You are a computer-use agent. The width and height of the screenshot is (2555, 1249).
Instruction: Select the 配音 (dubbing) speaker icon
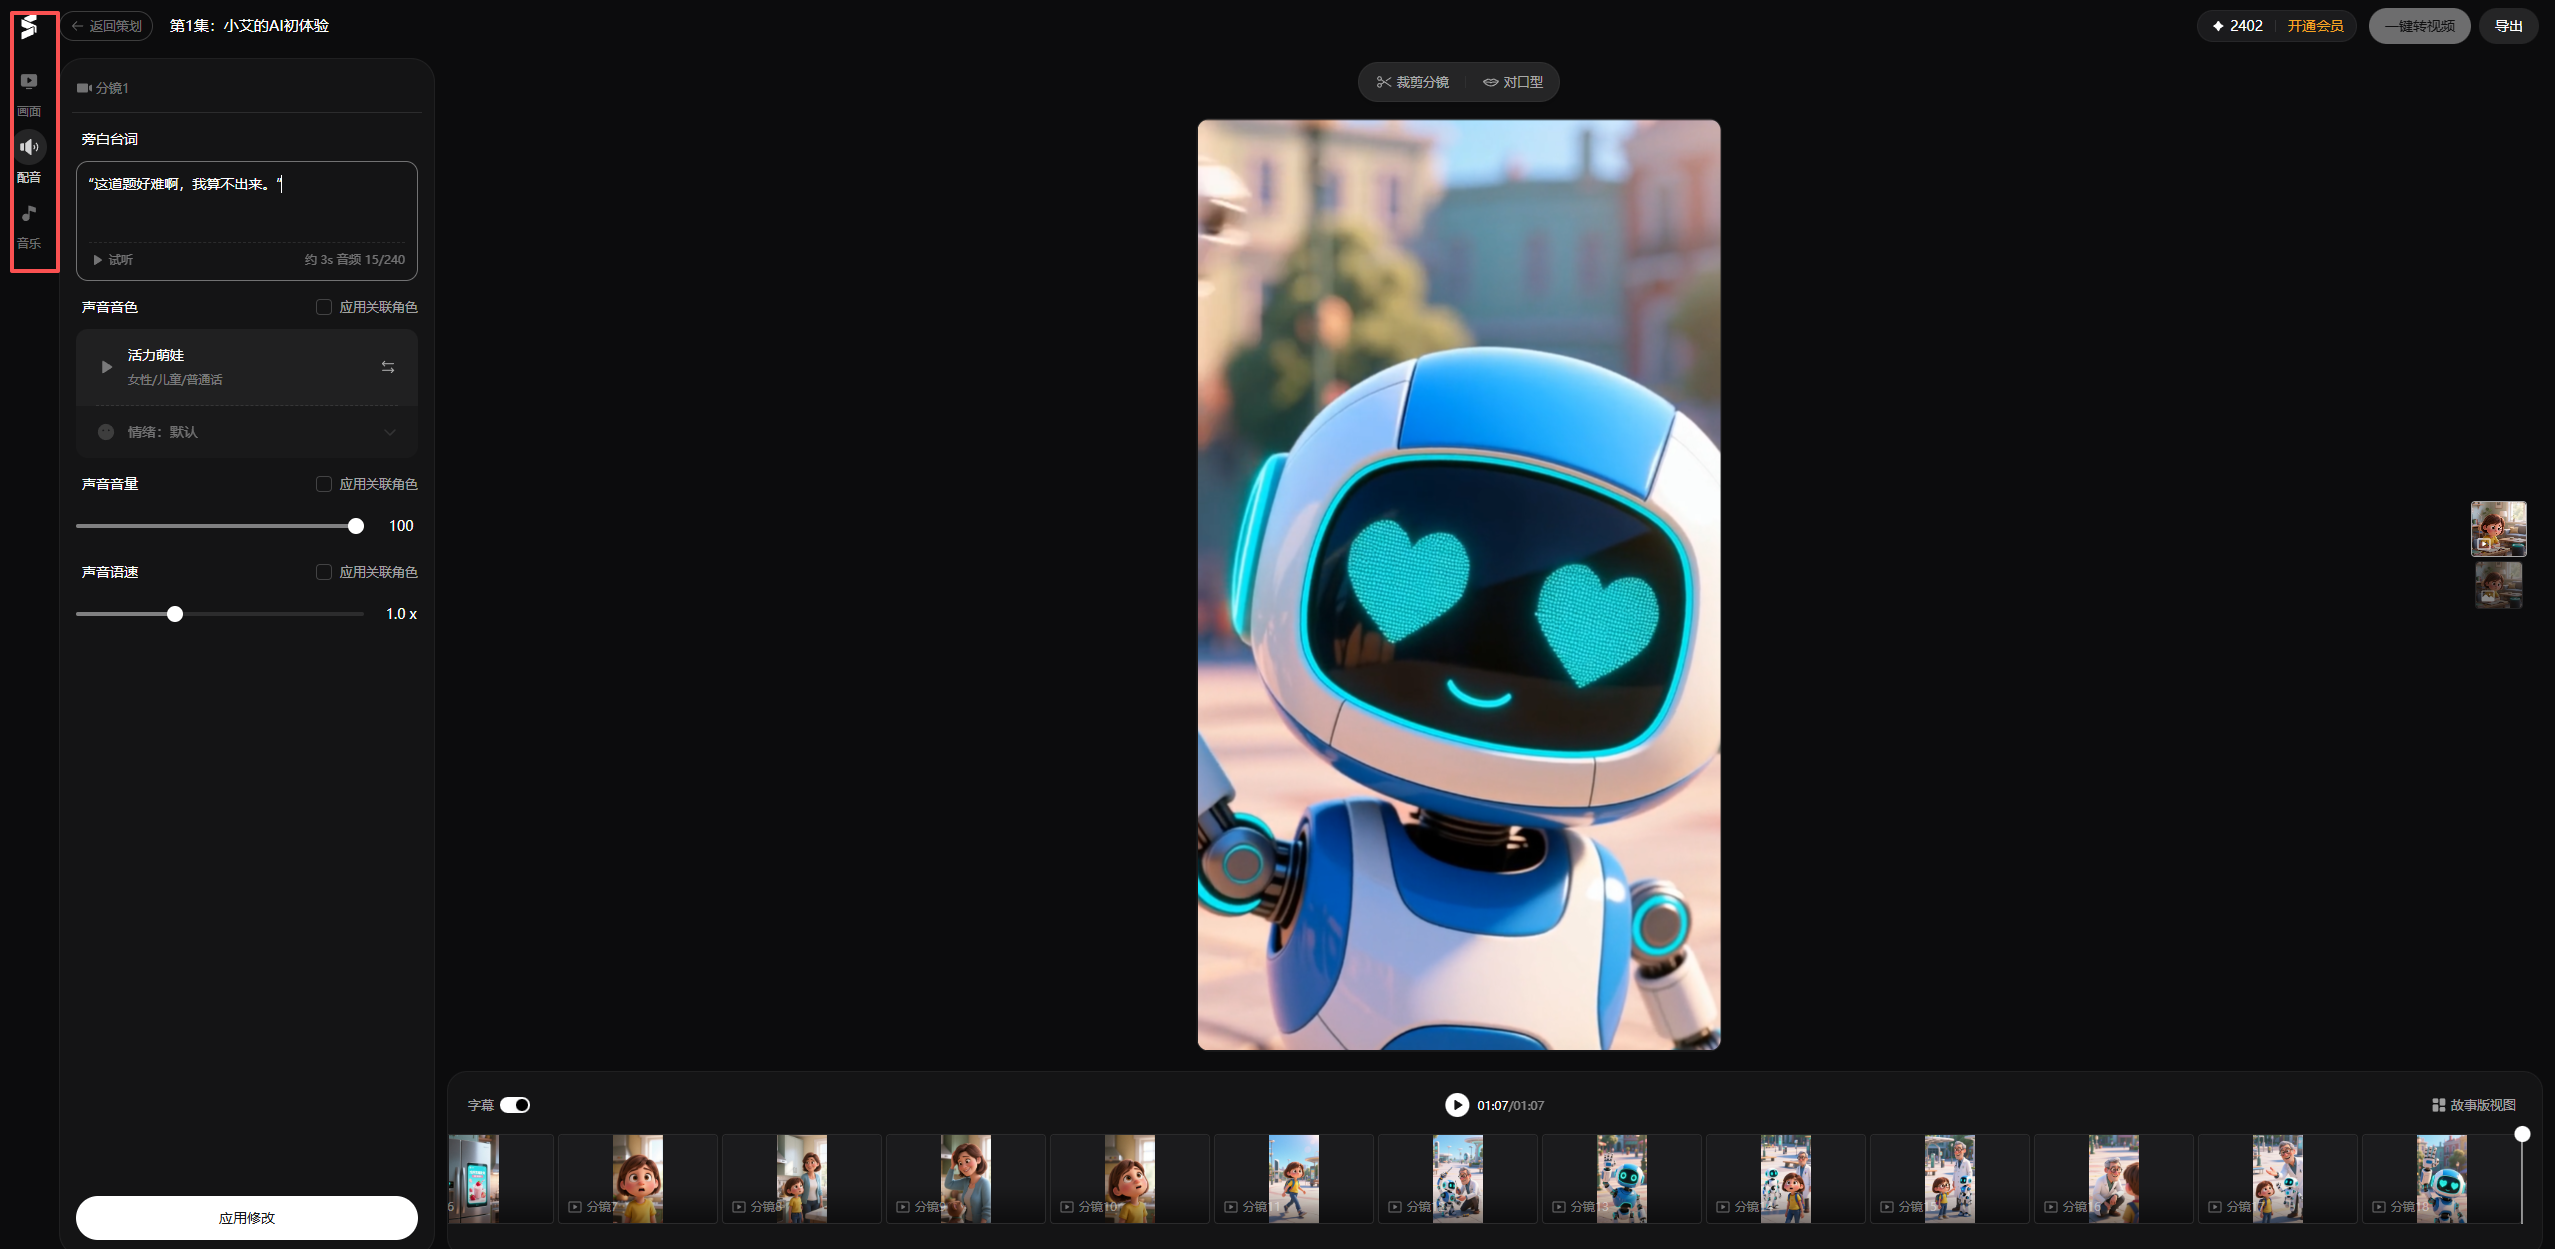coord(29,148)
